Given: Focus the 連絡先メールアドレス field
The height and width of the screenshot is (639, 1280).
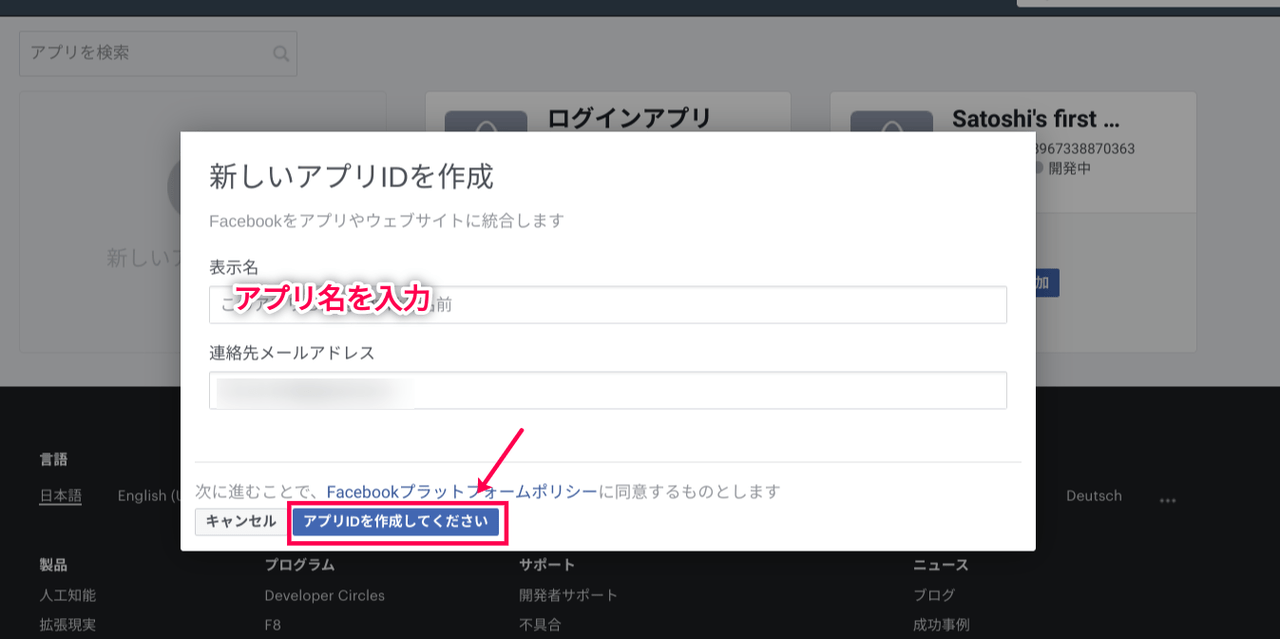Looking at the screenshot, I should pos(608,390).
